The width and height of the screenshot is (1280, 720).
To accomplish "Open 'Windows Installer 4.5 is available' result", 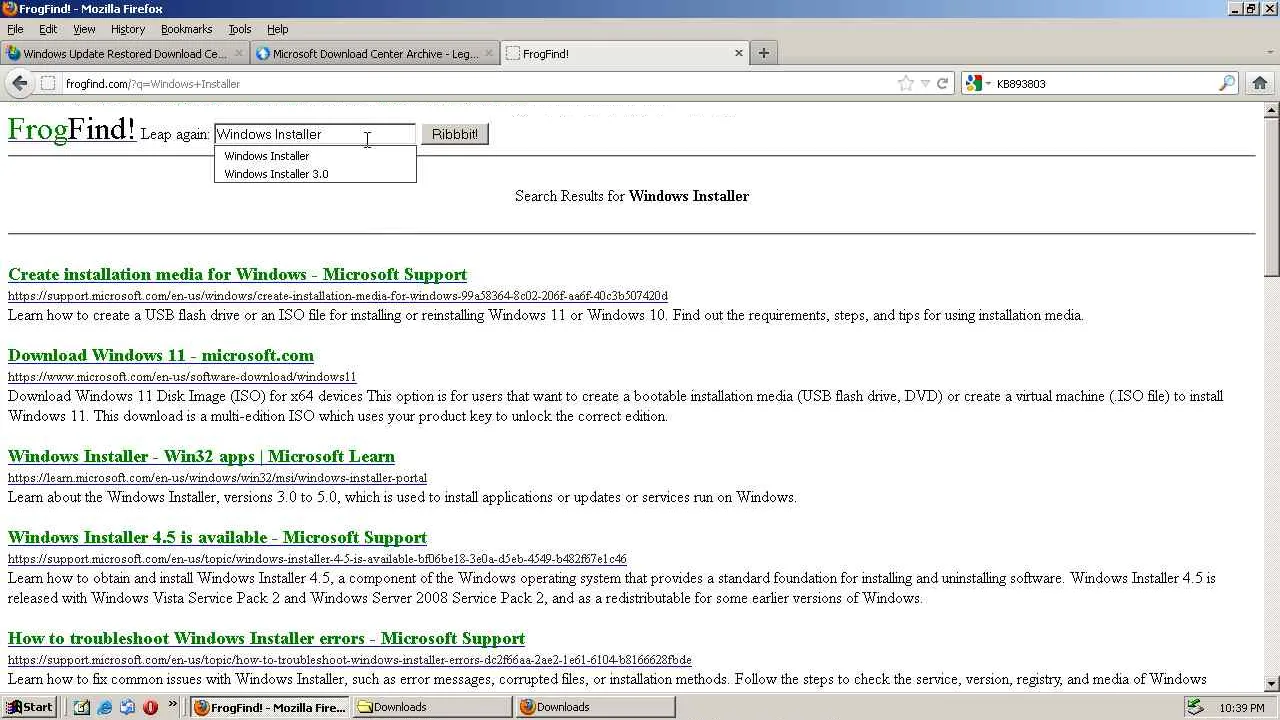I will click(217, 538).
